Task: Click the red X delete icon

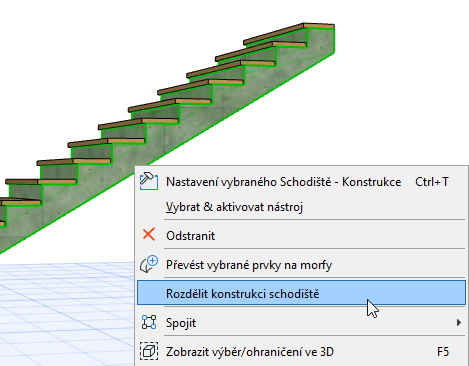Action: pyautogui.click(x=149, y=234)
